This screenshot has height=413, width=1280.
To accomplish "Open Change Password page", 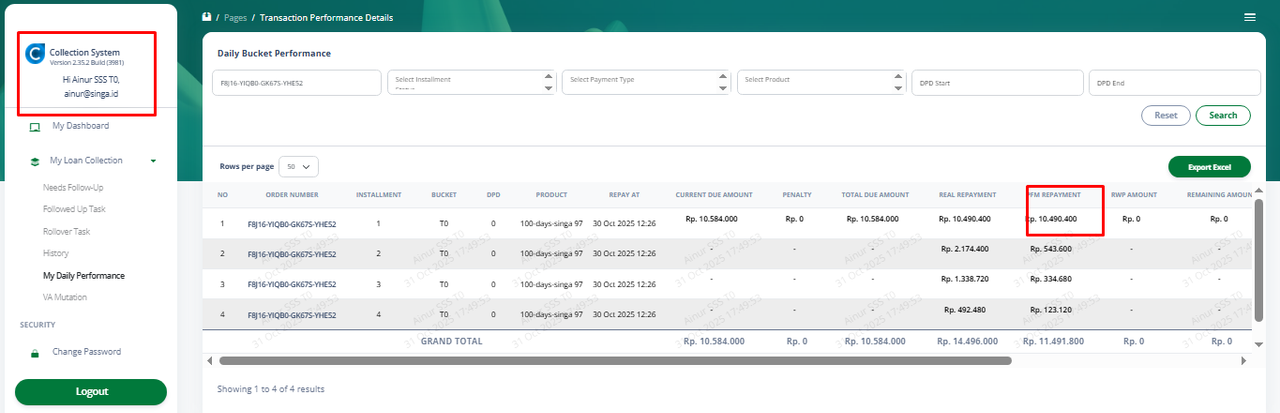I will pos(87,352).
